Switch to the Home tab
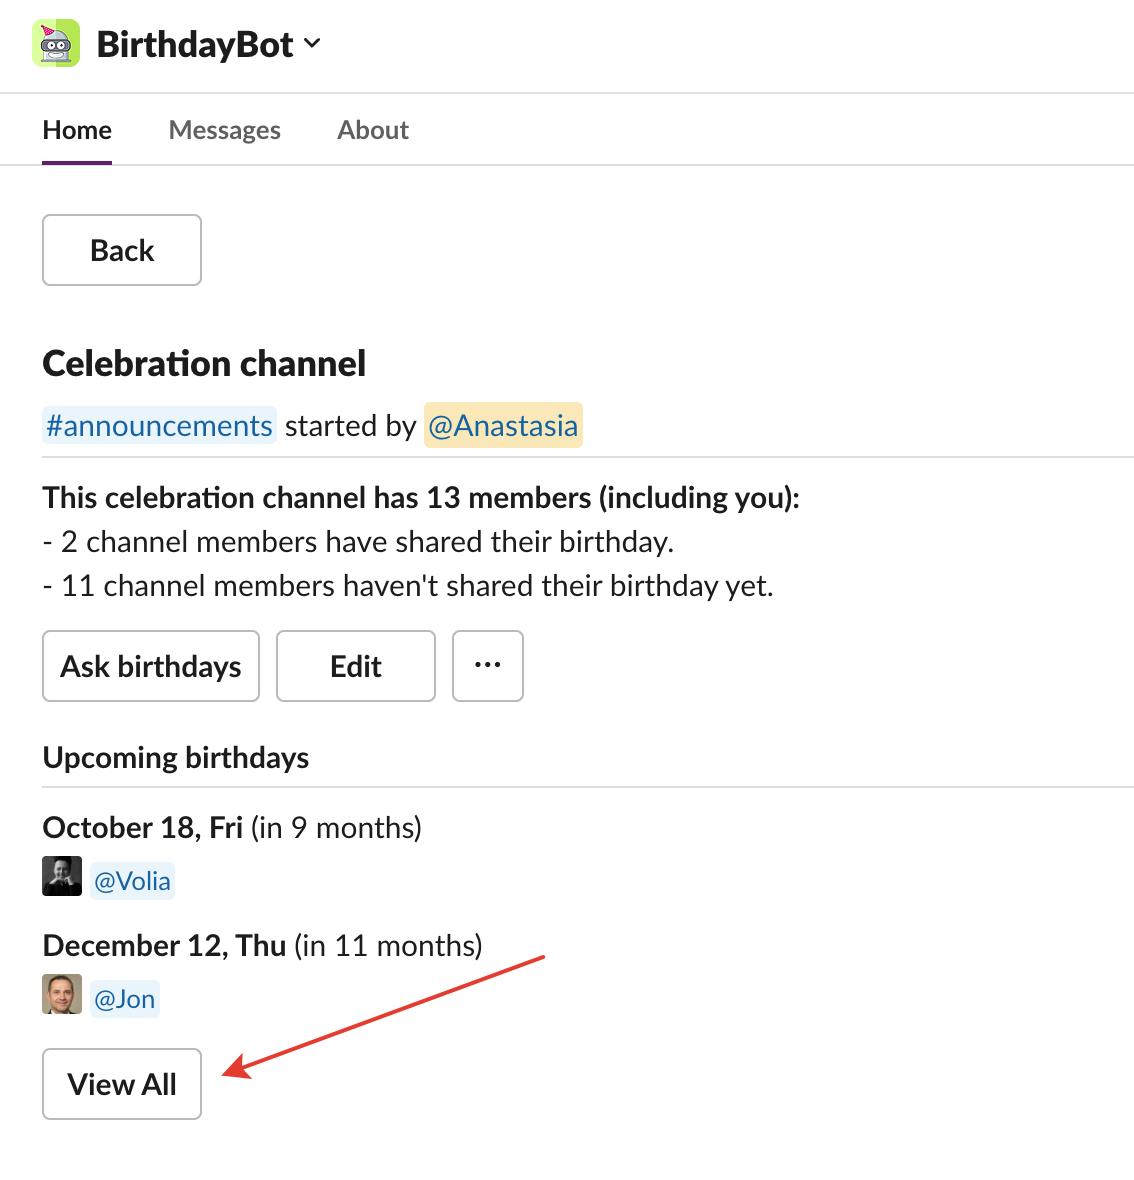The width and height of the screenshot is (1134, 1180). 77,130
